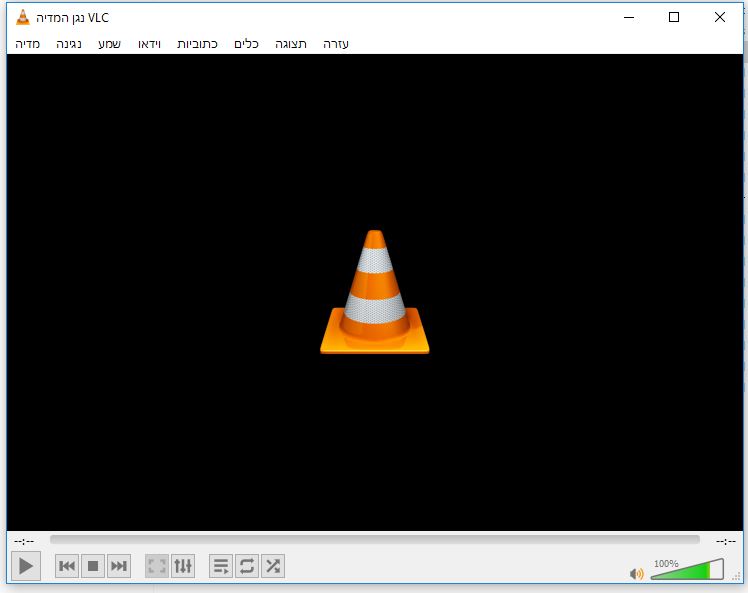
Task: Start playback with the Play button
Action: (26, 566)
